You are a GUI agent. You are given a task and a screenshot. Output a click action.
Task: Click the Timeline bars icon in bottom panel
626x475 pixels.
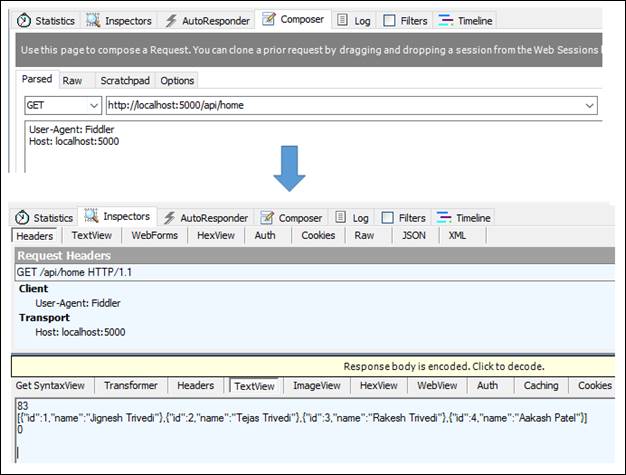(x=444, y=218)
